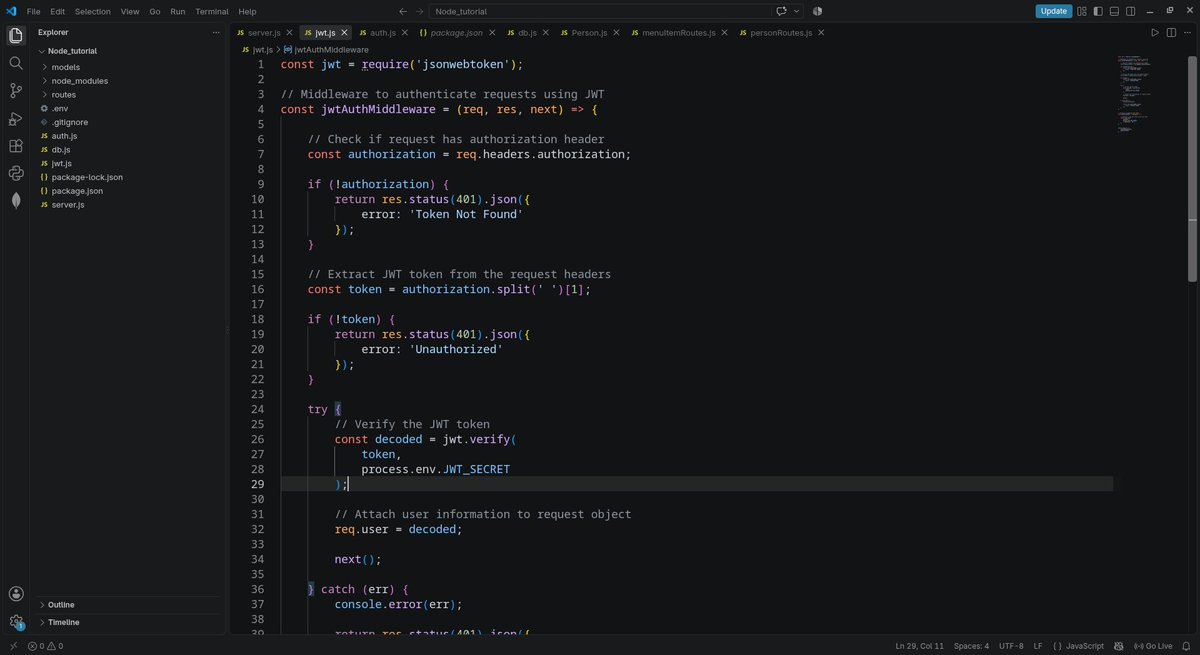Close the server.js tab
Viewport: 1200px width, 655px height.
pos(290,33)
